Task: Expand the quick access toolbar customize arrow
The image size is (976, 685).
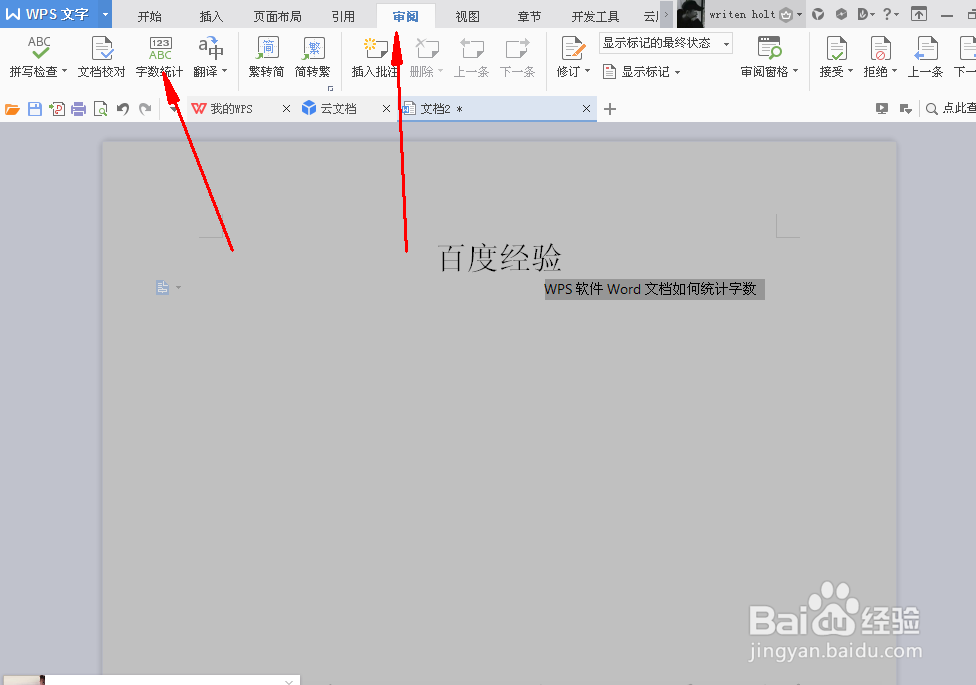Action: (173, 109)
